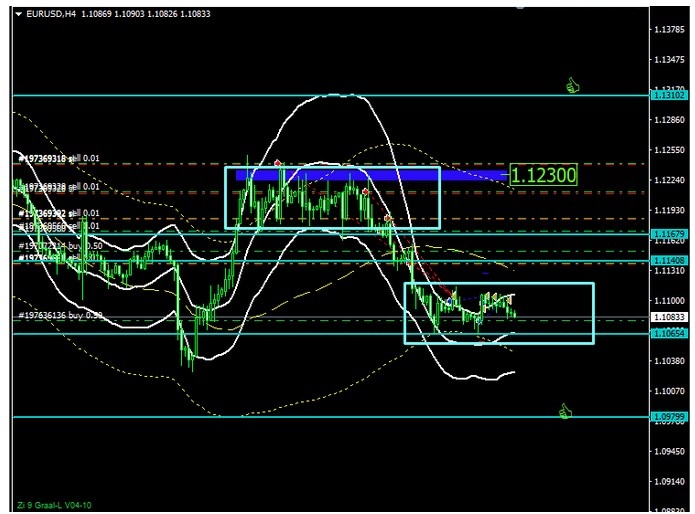This screenshot has height=514, width=695.
Task: Click the green 1.12300 price label
Action: [543, 175]
